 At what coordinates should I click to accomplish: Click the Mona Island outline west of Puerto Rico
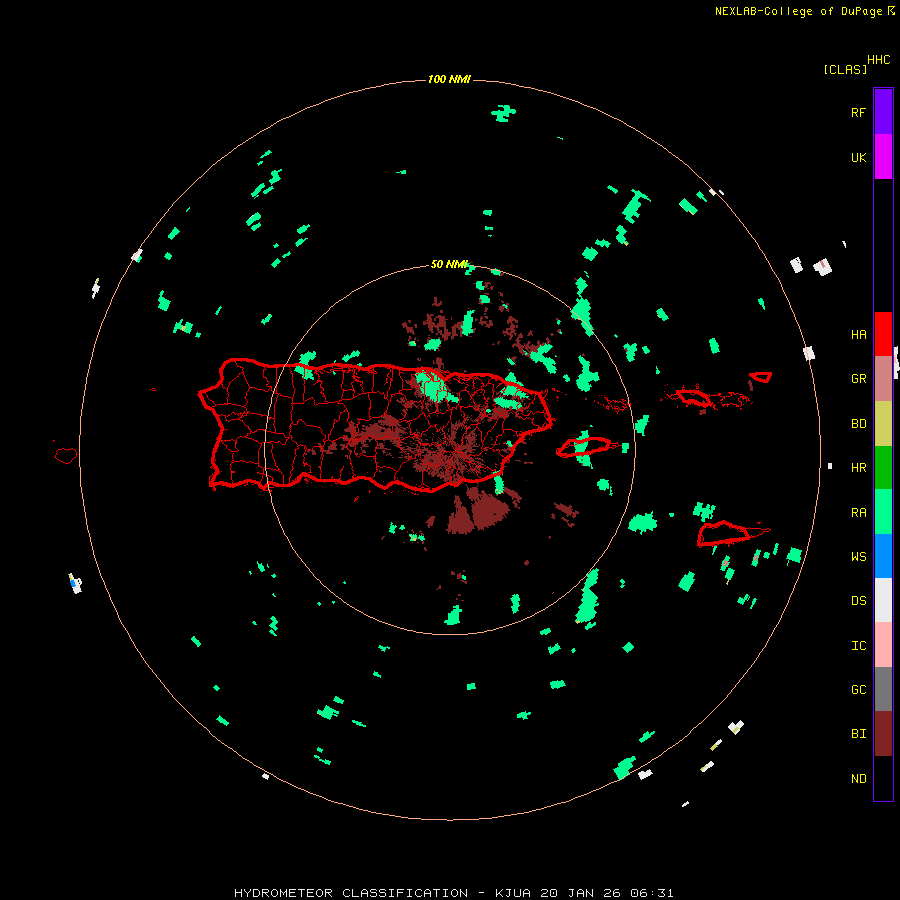pyautogui.click(x=66, y=456)
